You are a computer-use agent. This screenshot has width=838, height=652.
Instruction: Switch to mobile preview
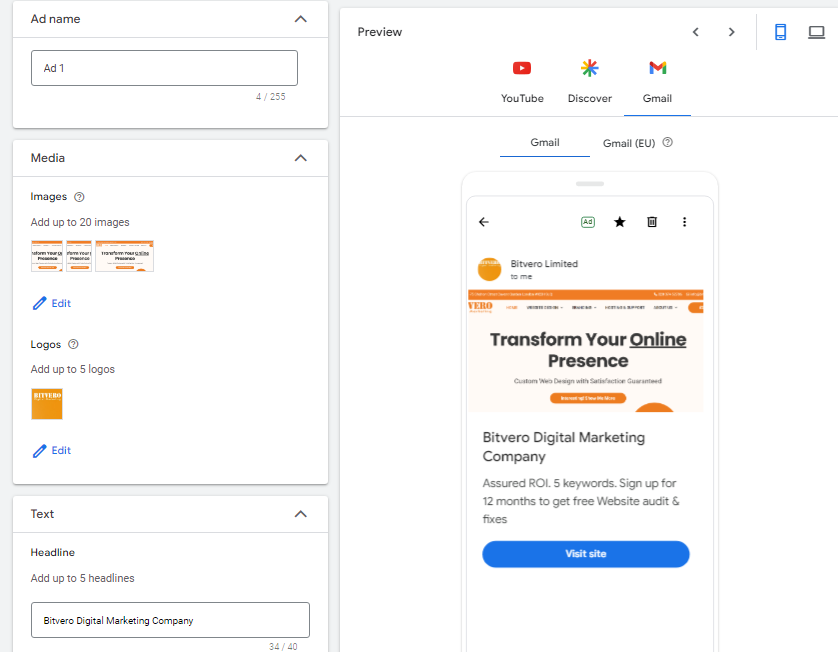click(780, 32)
